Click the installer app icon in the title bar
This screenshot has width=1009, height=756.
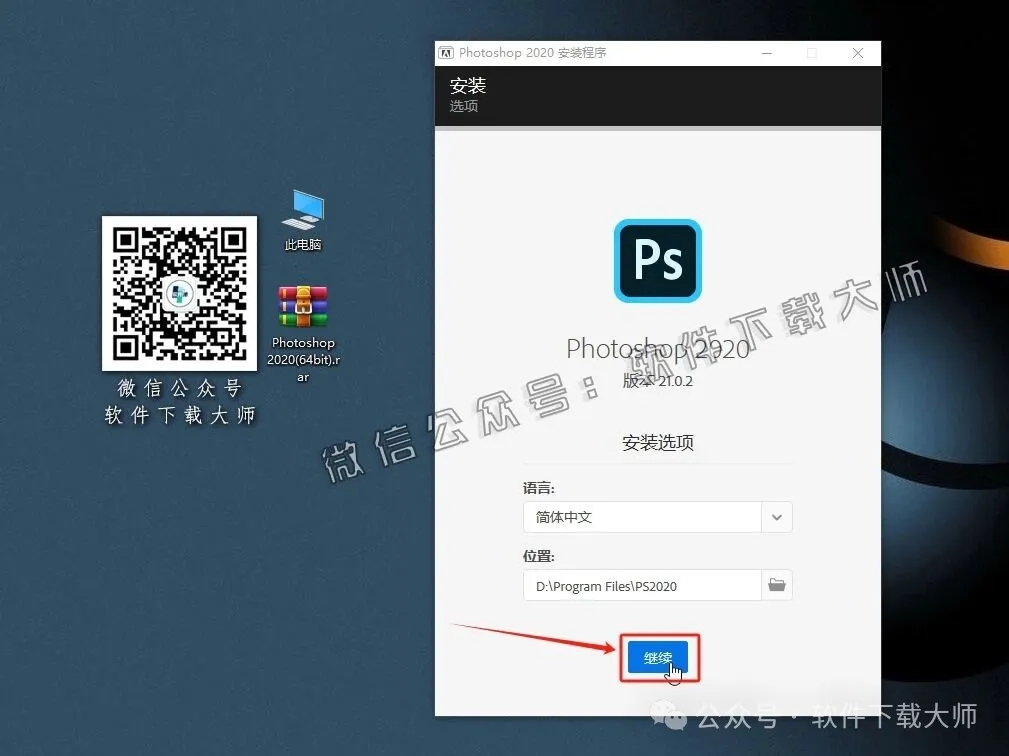[x=445, y=53]
